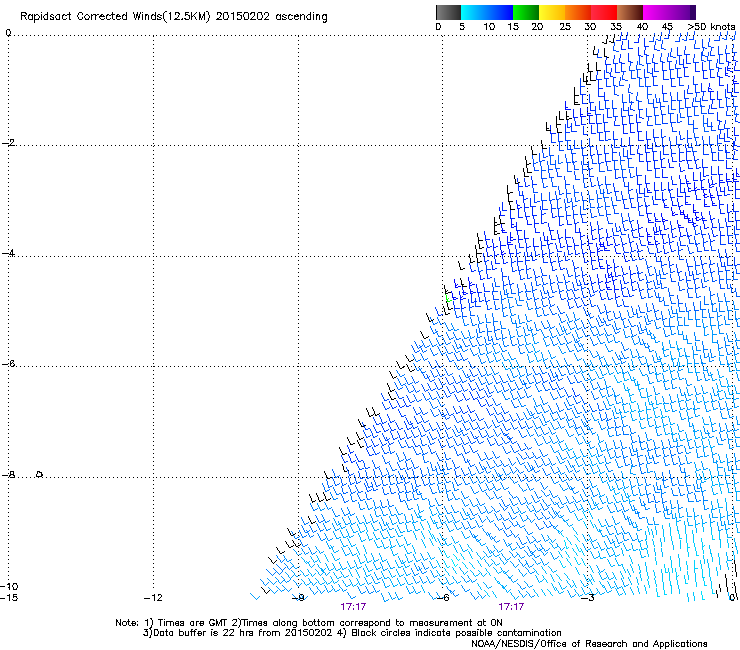Screen dimensions: 740x650
Task: Click the cyan-to-blue 5-15 knots gradient segment
Action: tap(487, 12)
